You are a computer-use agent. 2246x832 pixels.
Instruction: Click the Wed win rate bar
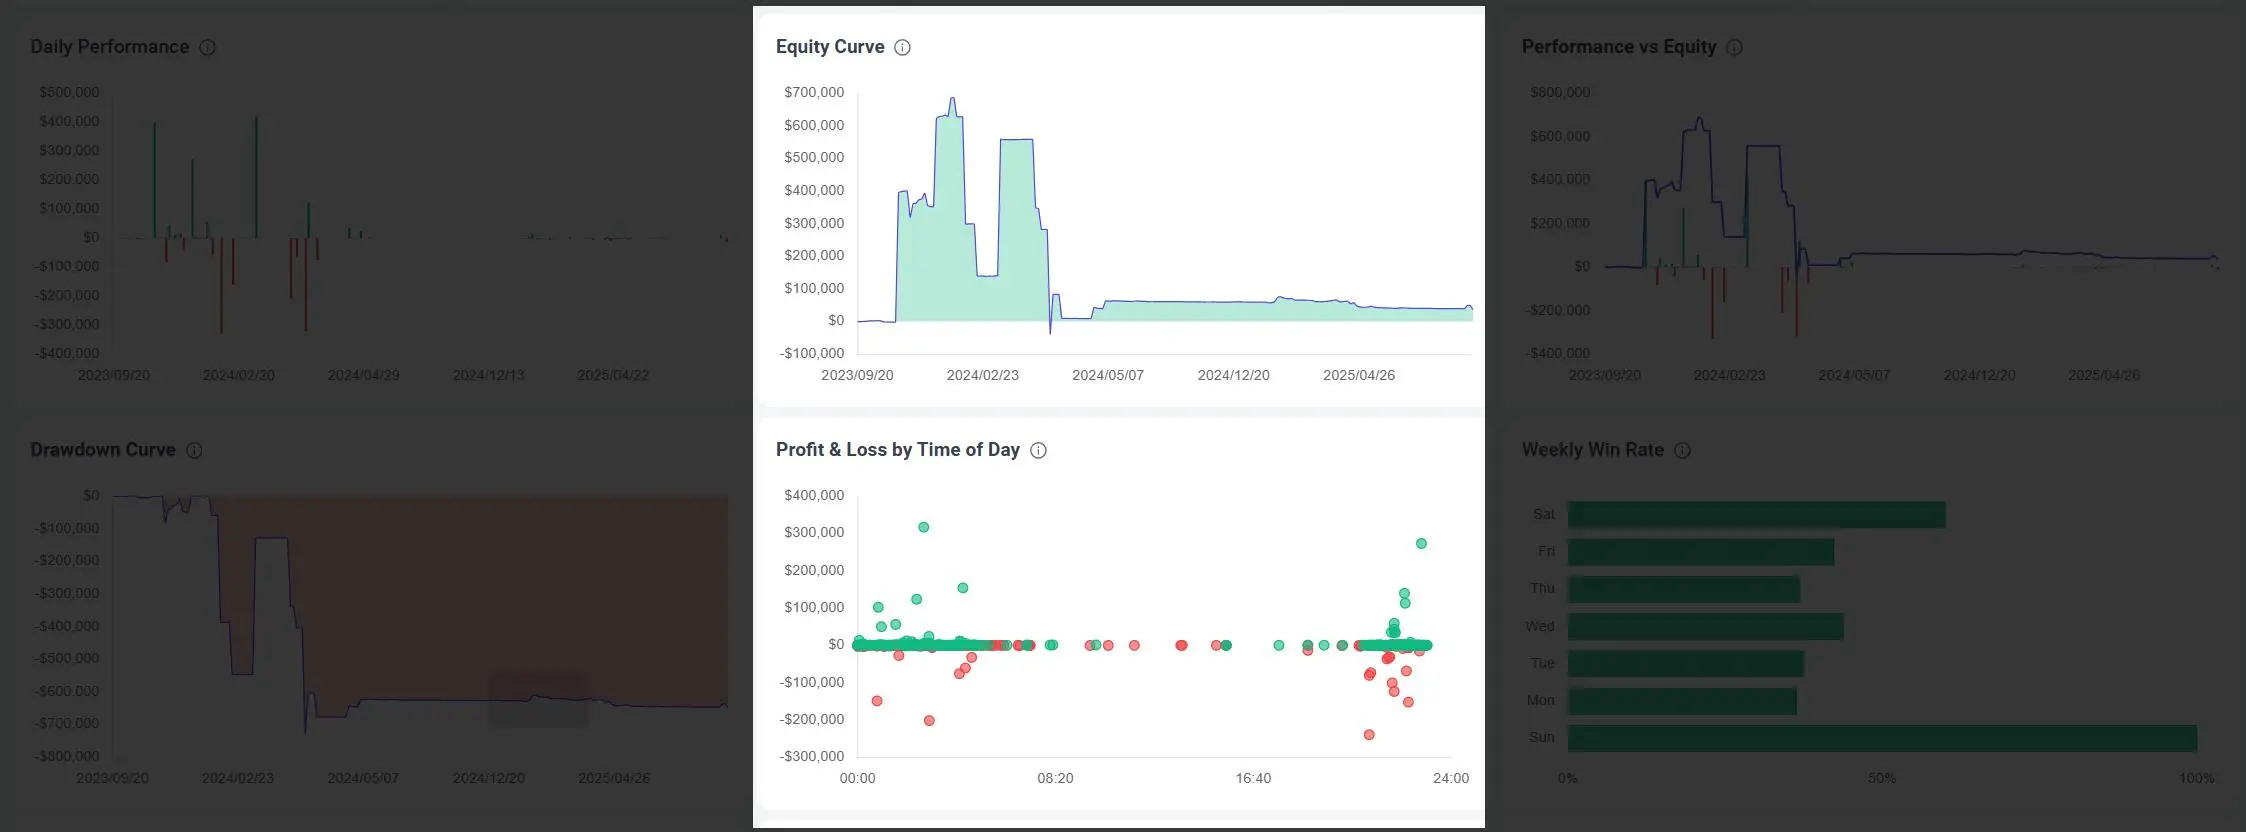(x=1704, y=627)
